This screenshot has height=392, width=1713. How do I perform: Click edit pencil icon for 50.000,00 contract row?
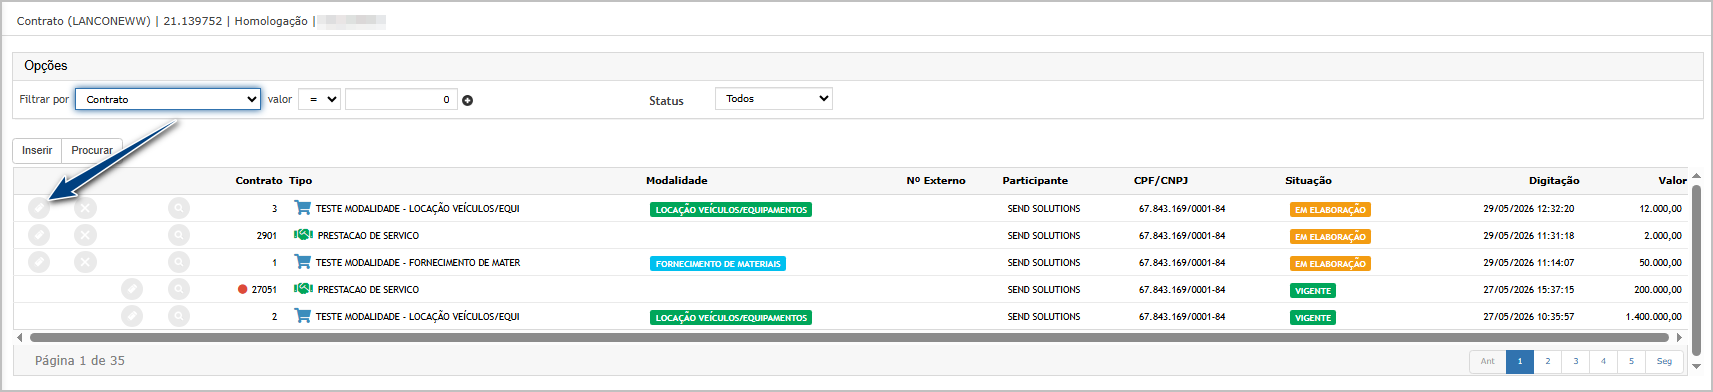(39, 262)
